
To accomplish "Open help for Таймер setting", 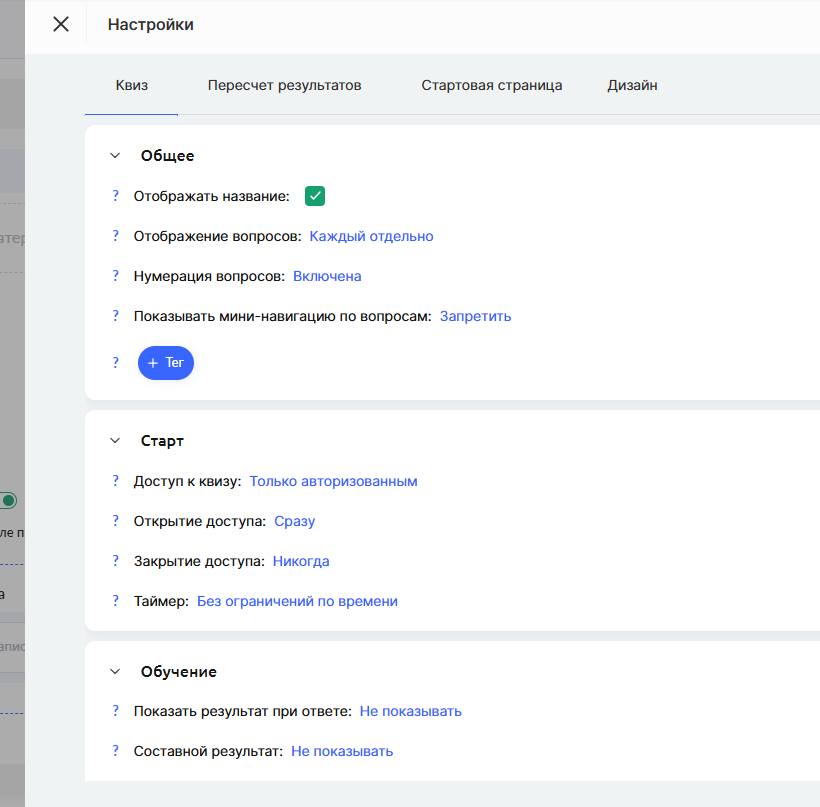I will [x=116, y=601].
